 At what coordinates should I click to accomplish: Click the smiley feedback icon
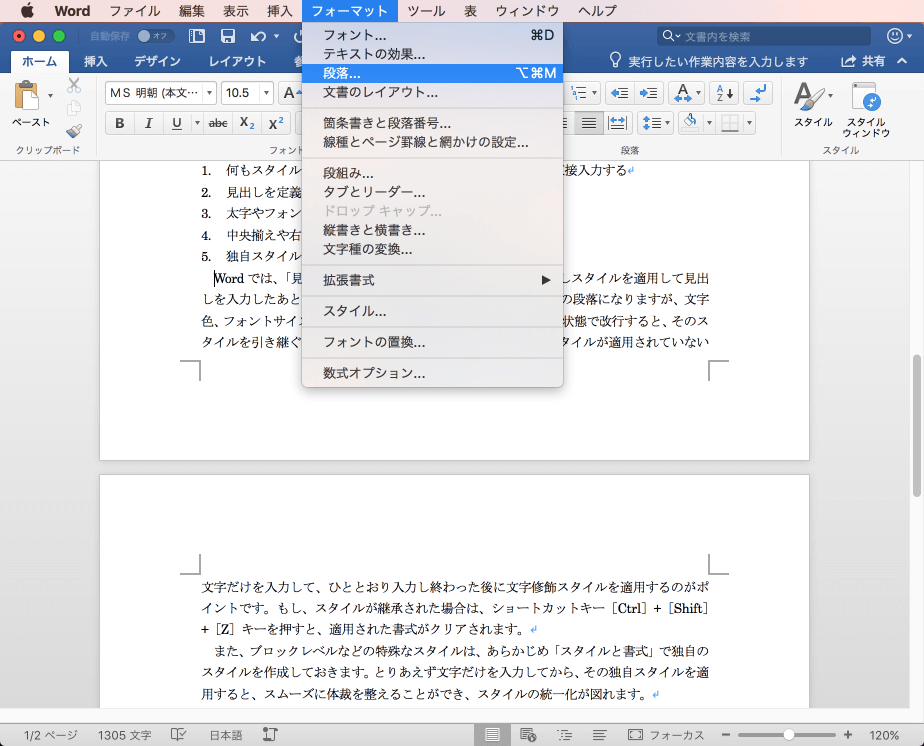(895, 37)
